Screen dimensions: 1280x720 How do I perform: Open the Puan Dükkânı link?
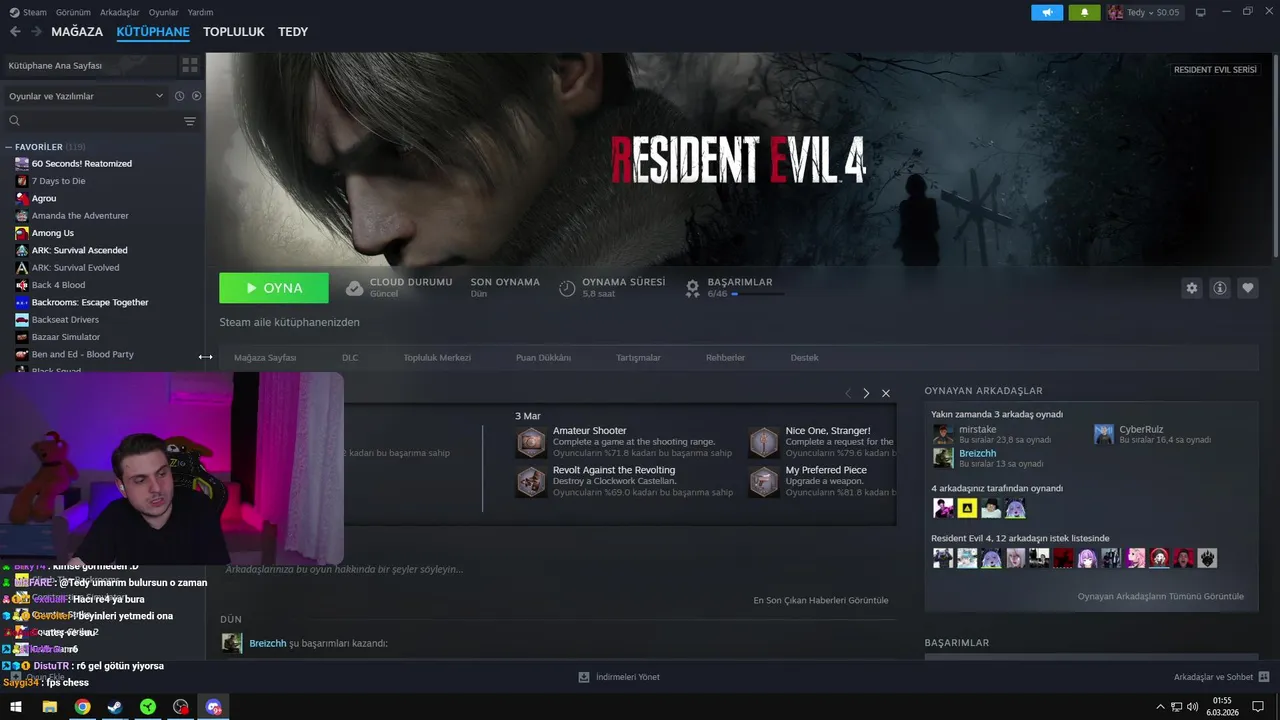coord(543,358)
